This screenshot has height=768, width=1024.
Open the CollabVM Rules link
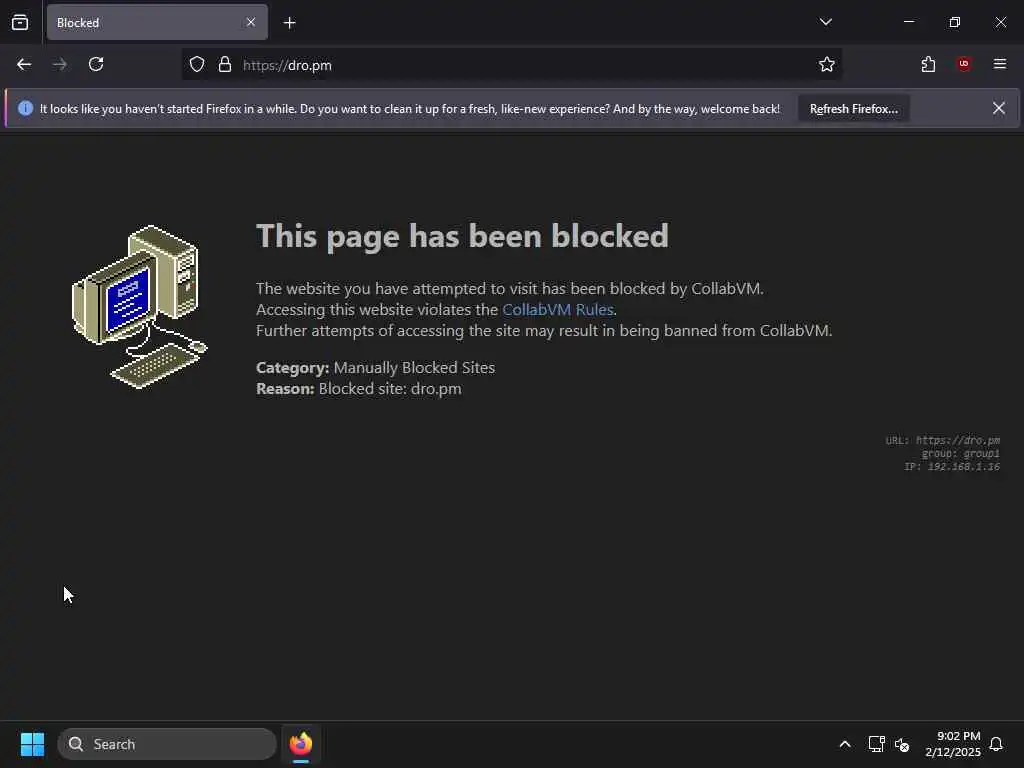coord(558,309)
